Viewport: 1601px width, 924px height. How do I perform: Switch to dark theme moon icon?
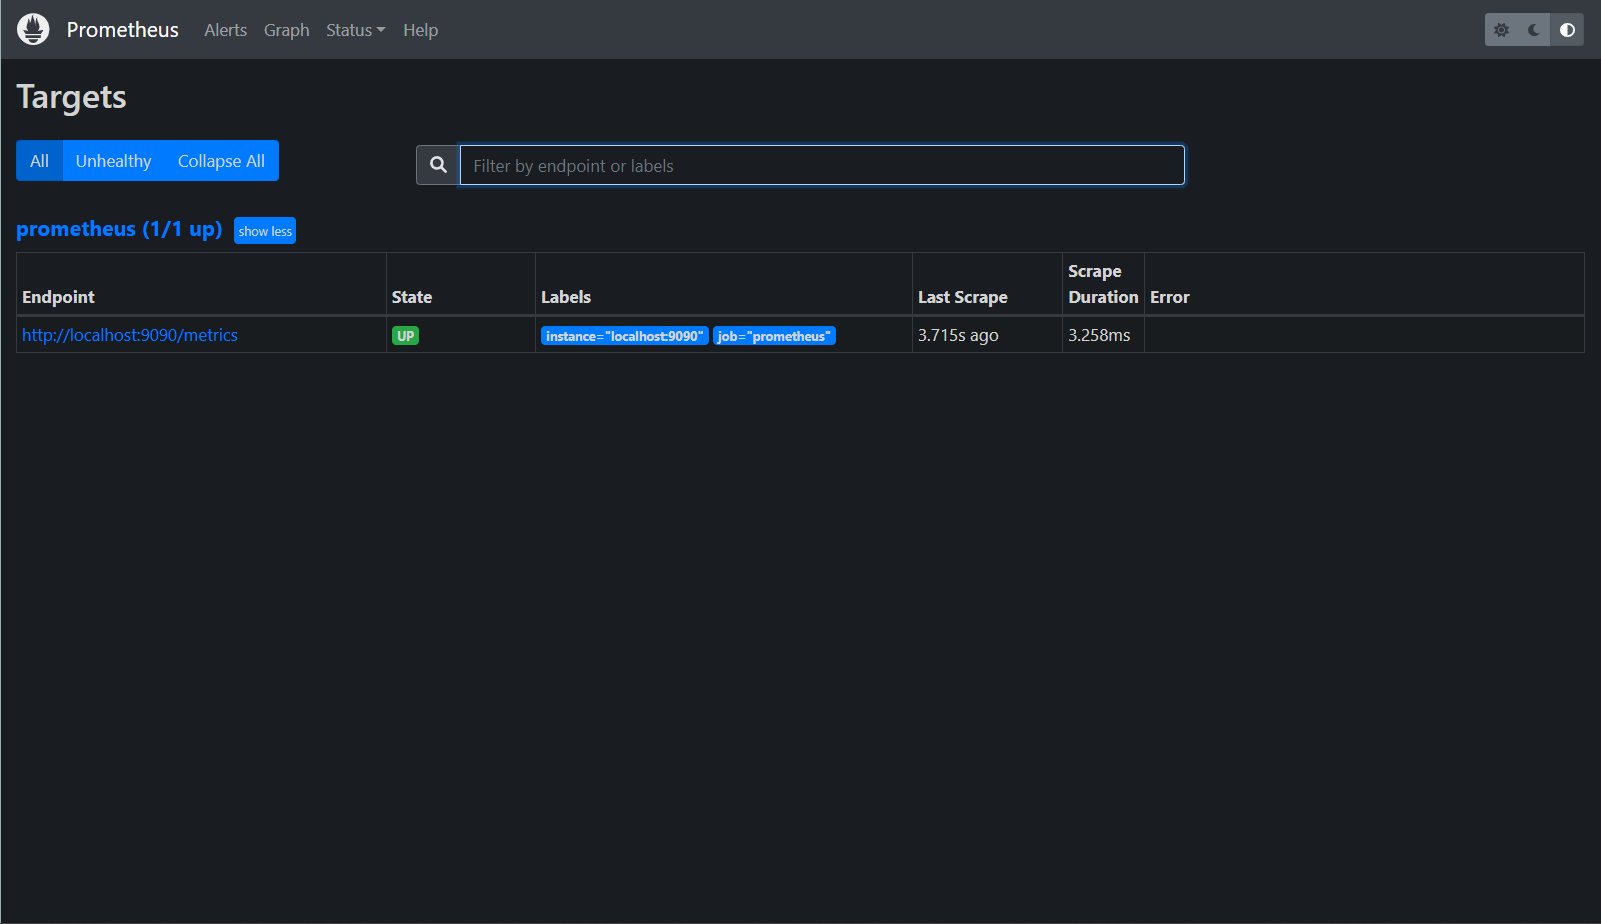click(x=1534, y=30)
